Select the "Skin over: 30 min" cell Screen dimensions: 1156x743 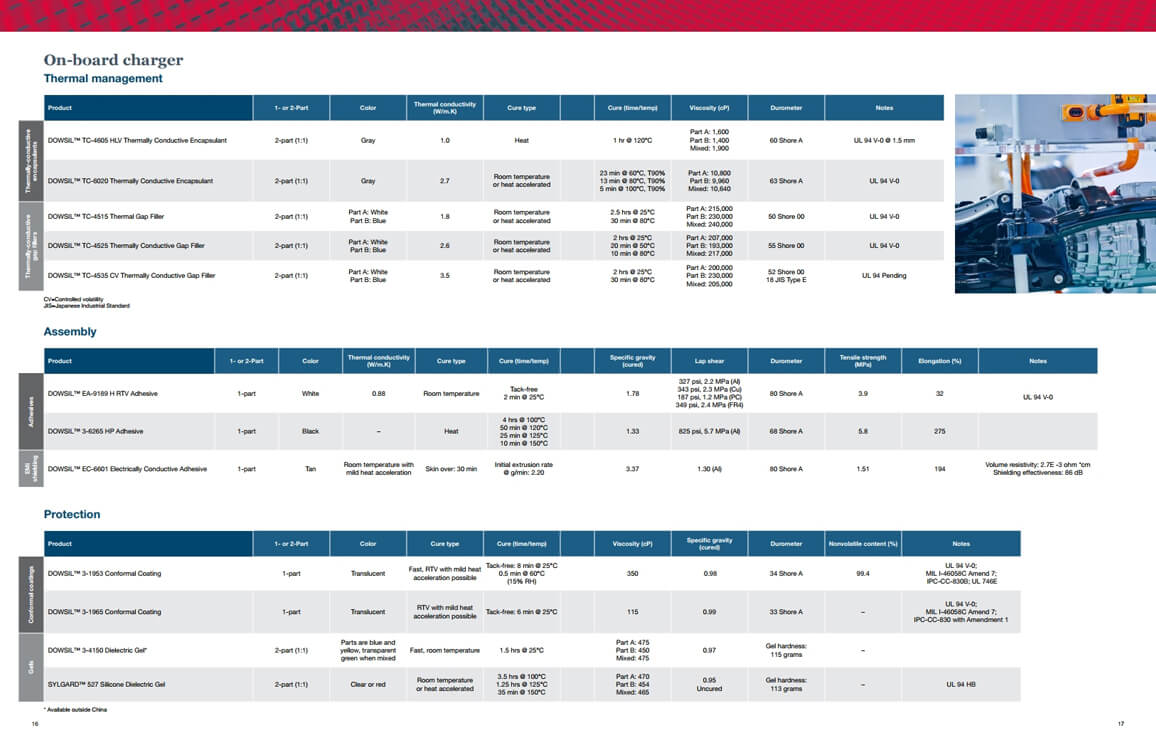point(451,469)
